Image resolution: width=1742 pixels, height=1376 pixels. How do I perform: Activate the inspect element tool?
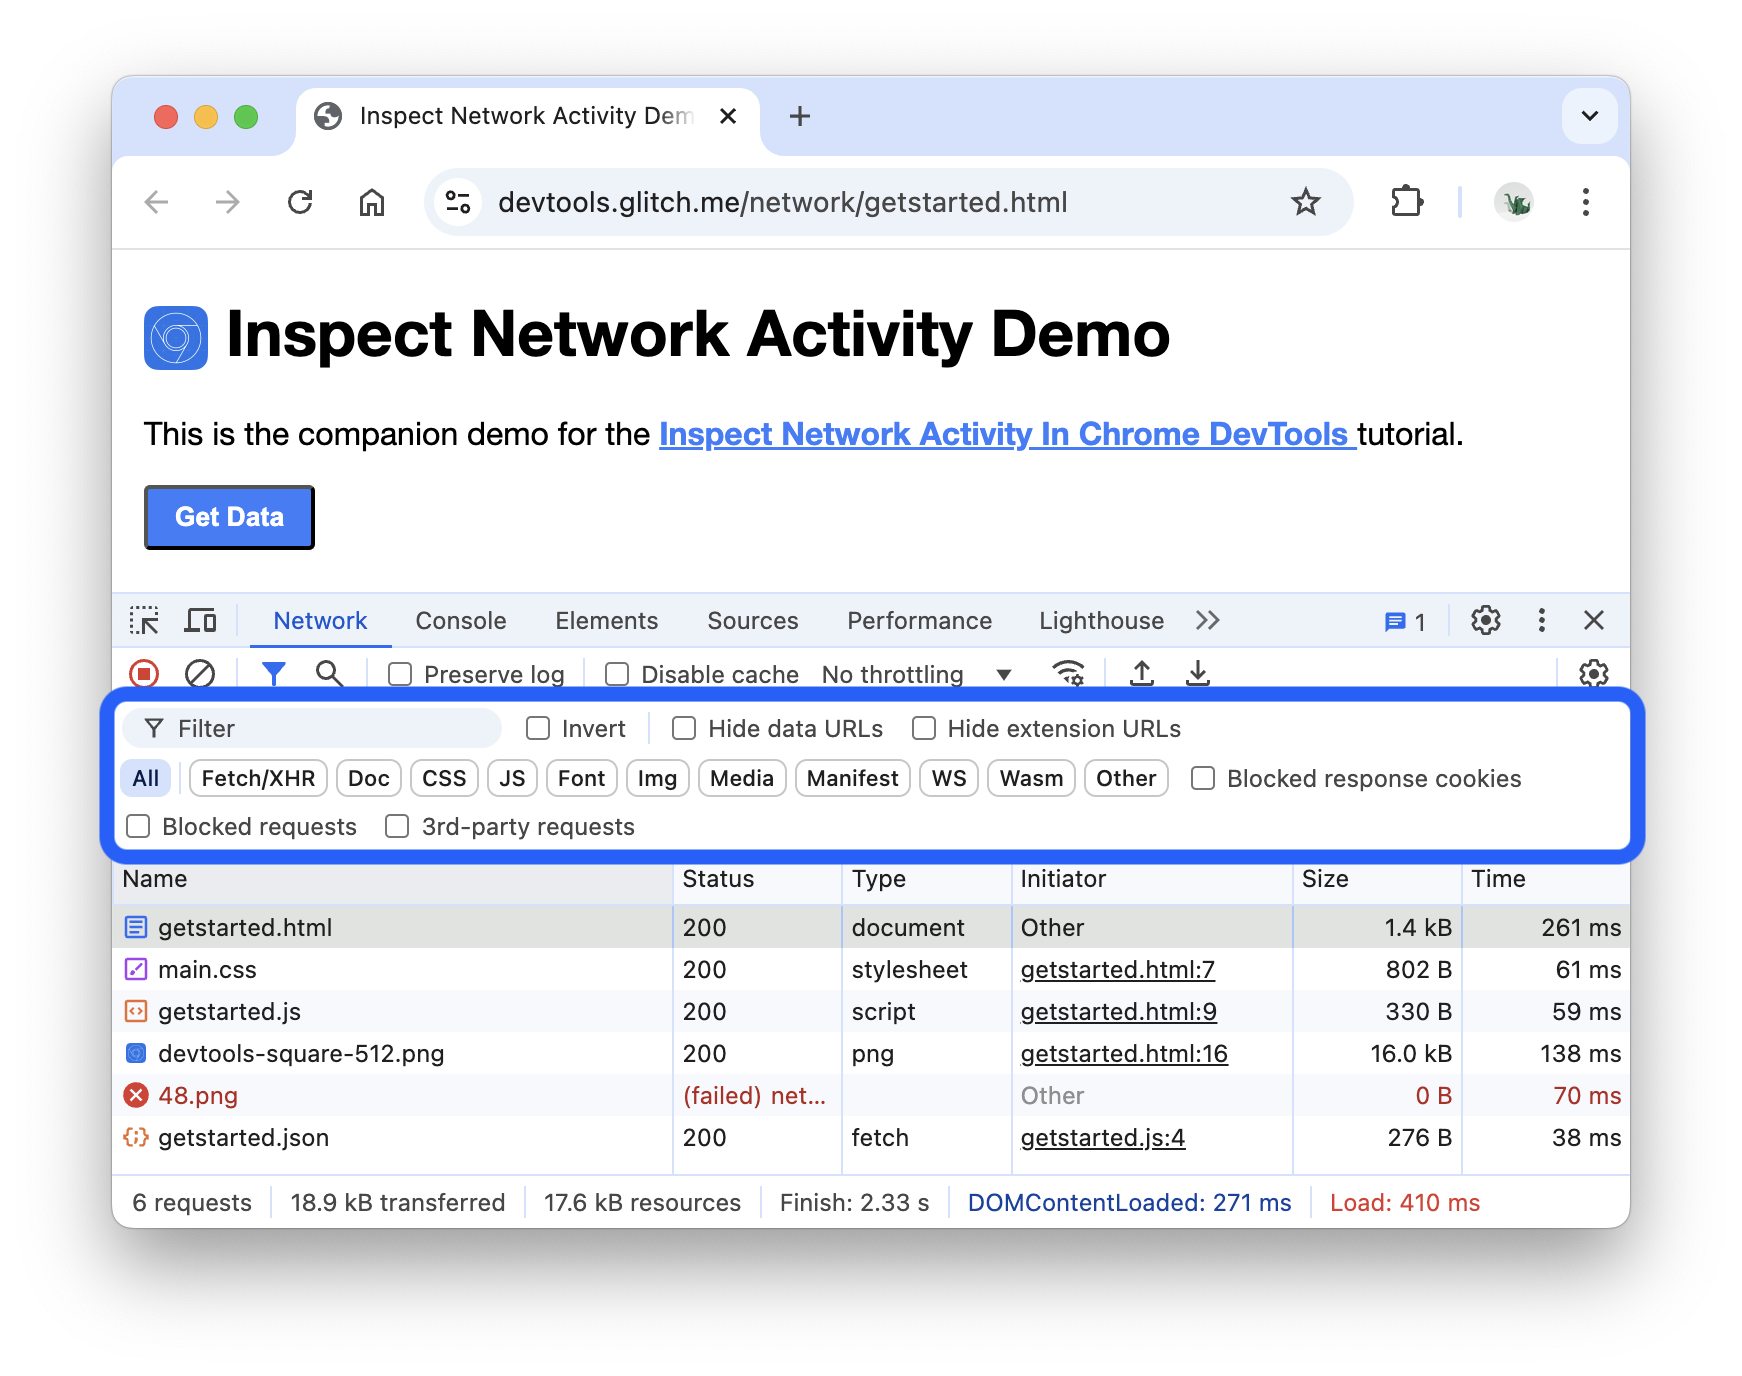coord(144,620)
